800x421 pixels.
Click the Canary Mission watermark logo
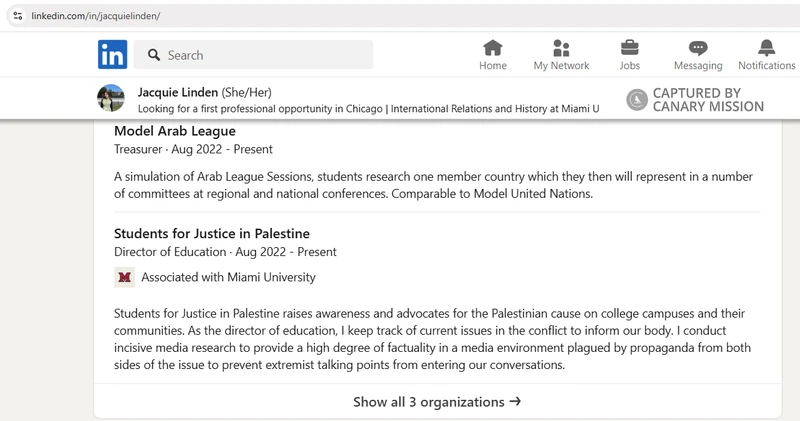click(x=637, y=100)
